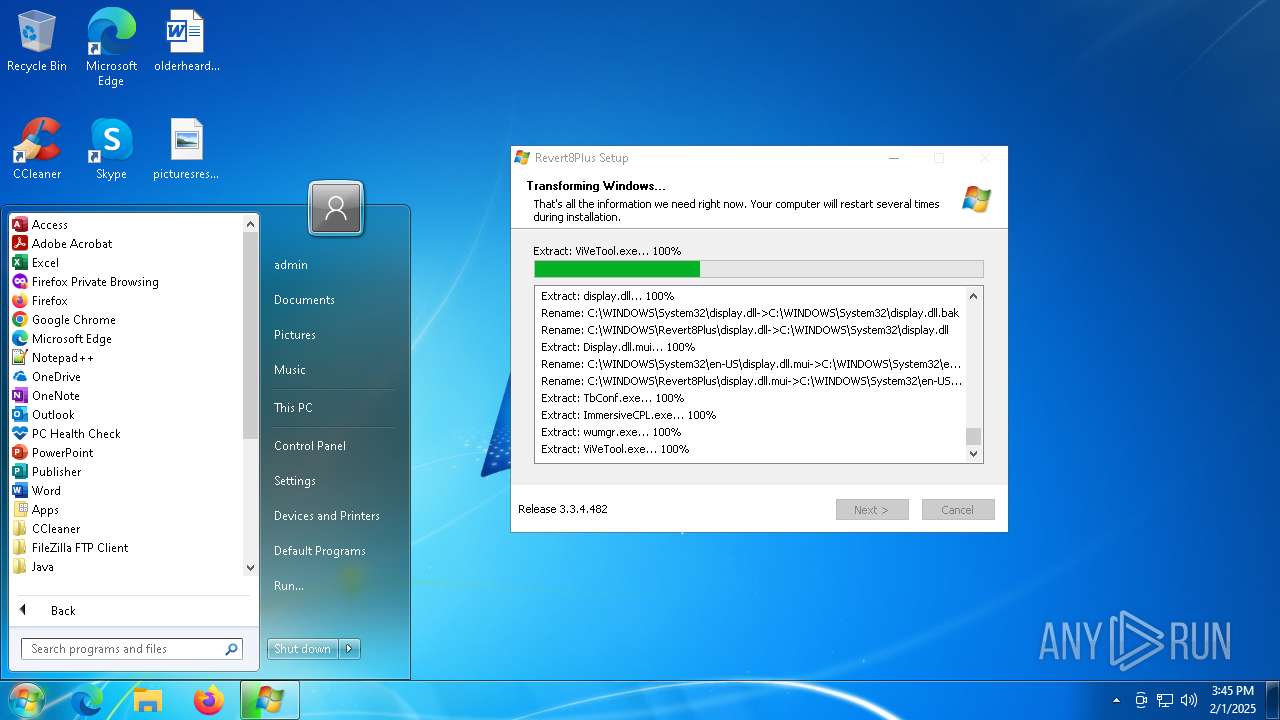
Task: Launch CCleaner from the desktop shortcut
Action: 37,149
